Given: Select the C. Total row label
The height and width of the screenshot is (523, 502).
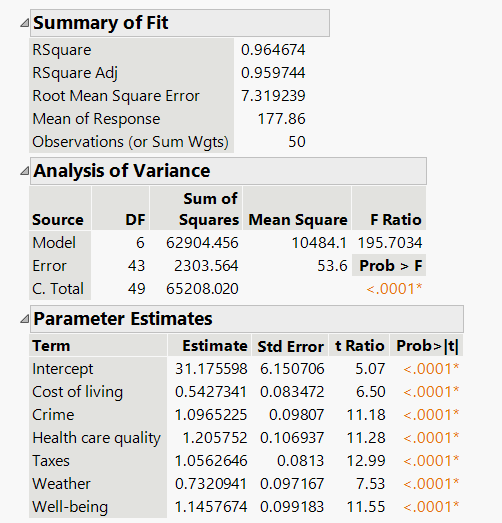Looking at the screenshot, I should coord(58,289).
